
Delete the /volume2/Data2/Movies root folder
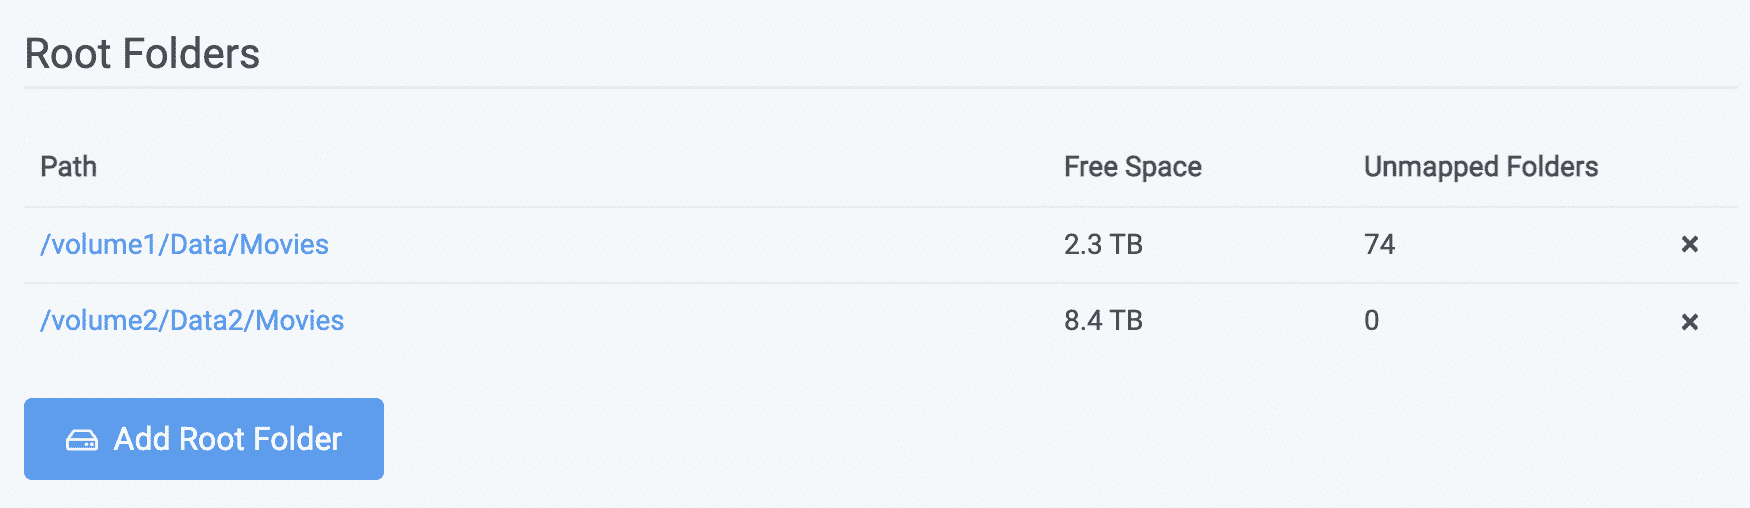pyautogui.click(x=1689, y=322)
